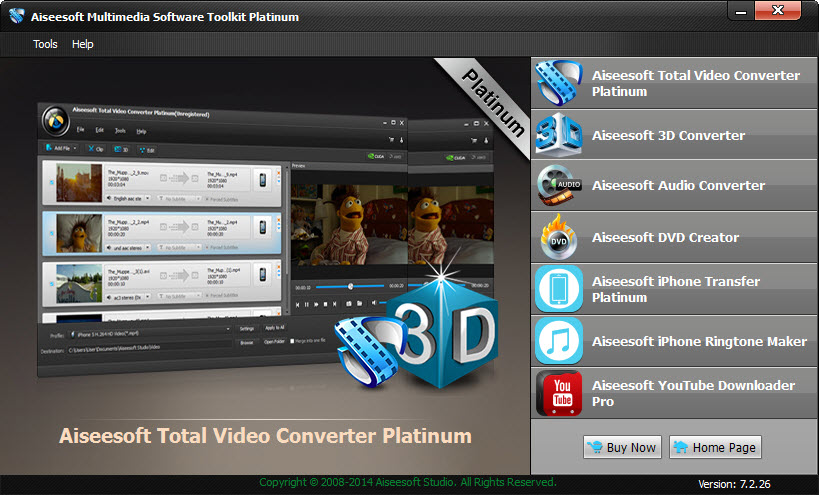Click the copyright text in the status bar
819x495 pixels.
(407, 482)
